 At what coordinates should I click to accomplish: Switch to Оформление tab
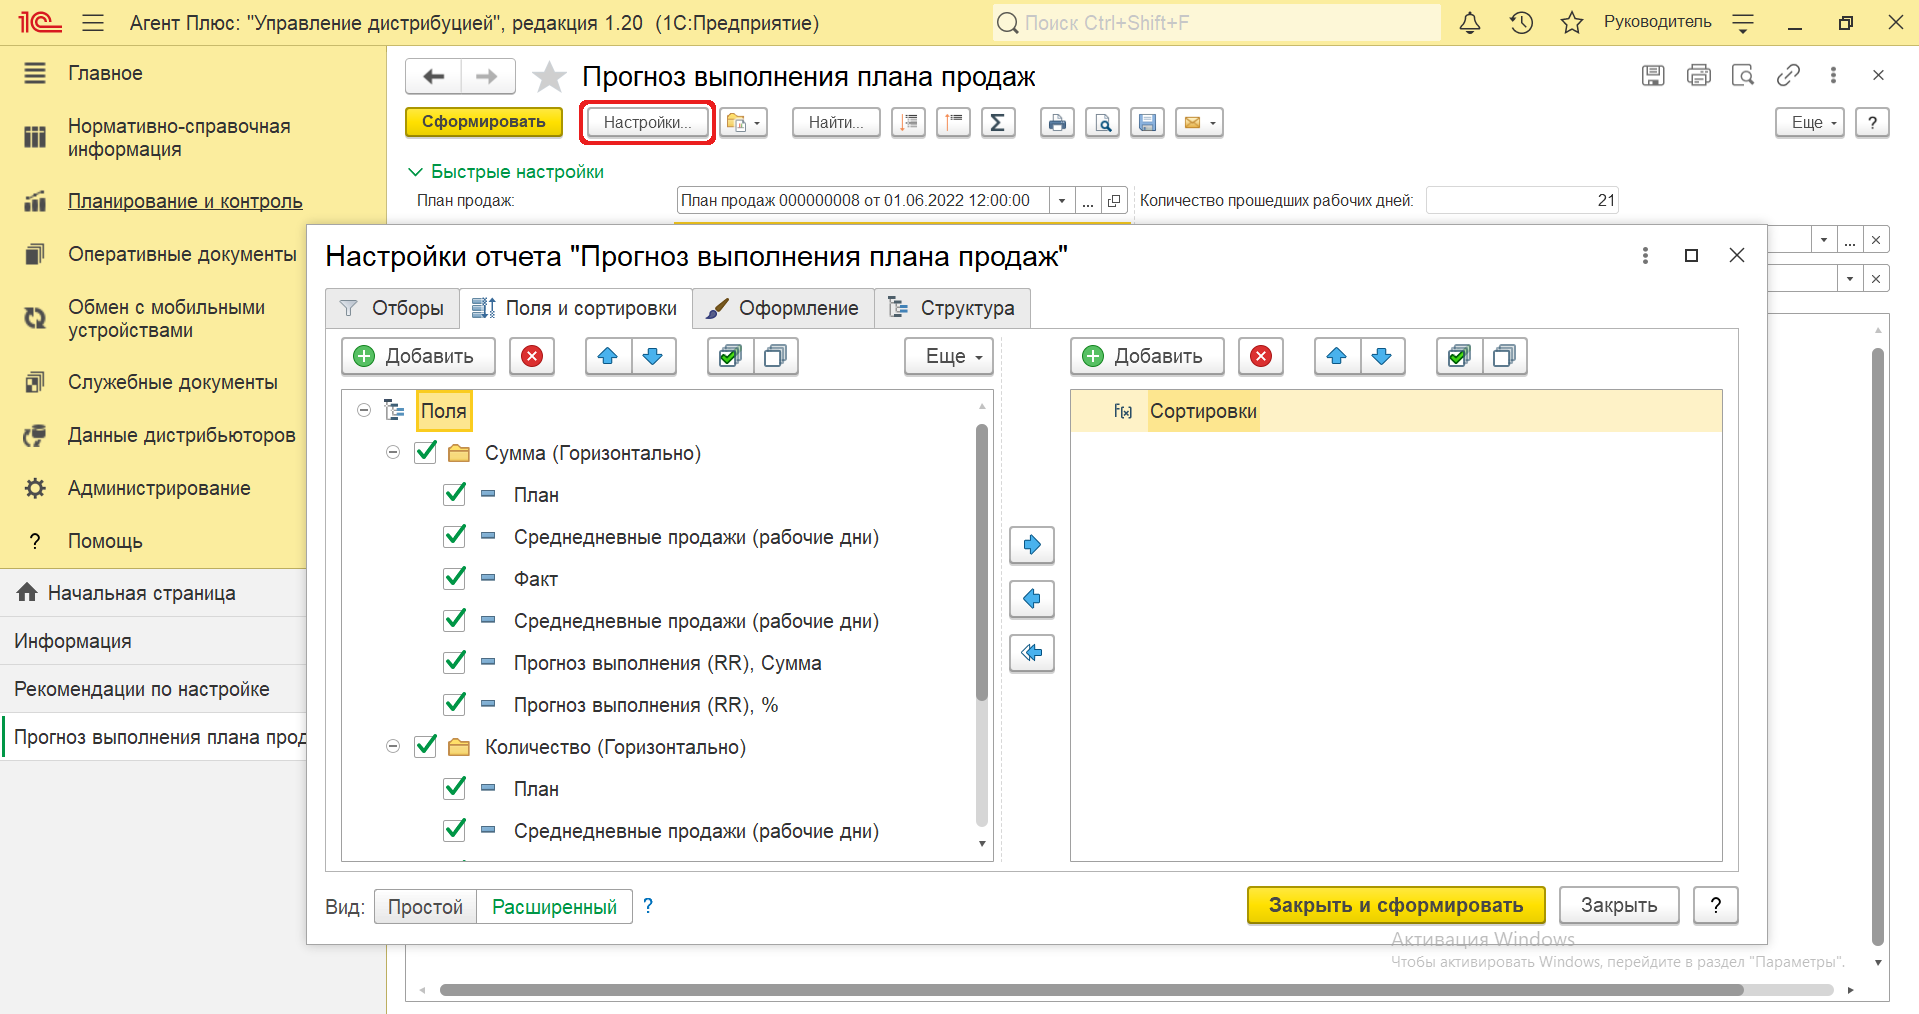pyautogui.click(x=783, y=308)
